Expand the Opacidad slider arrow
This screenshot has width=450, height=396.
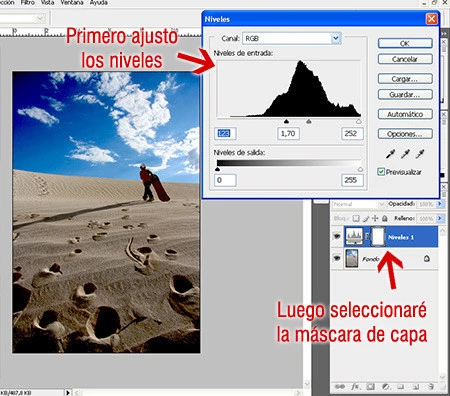[440, 203]
